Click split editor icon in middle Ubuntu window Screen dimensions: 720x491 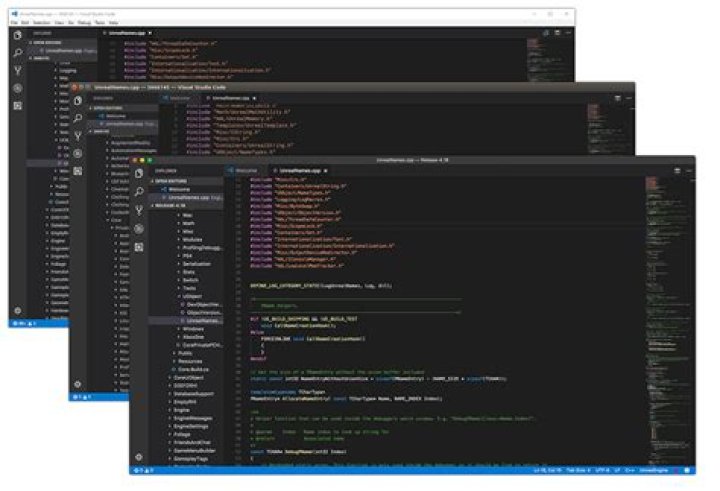618,98
